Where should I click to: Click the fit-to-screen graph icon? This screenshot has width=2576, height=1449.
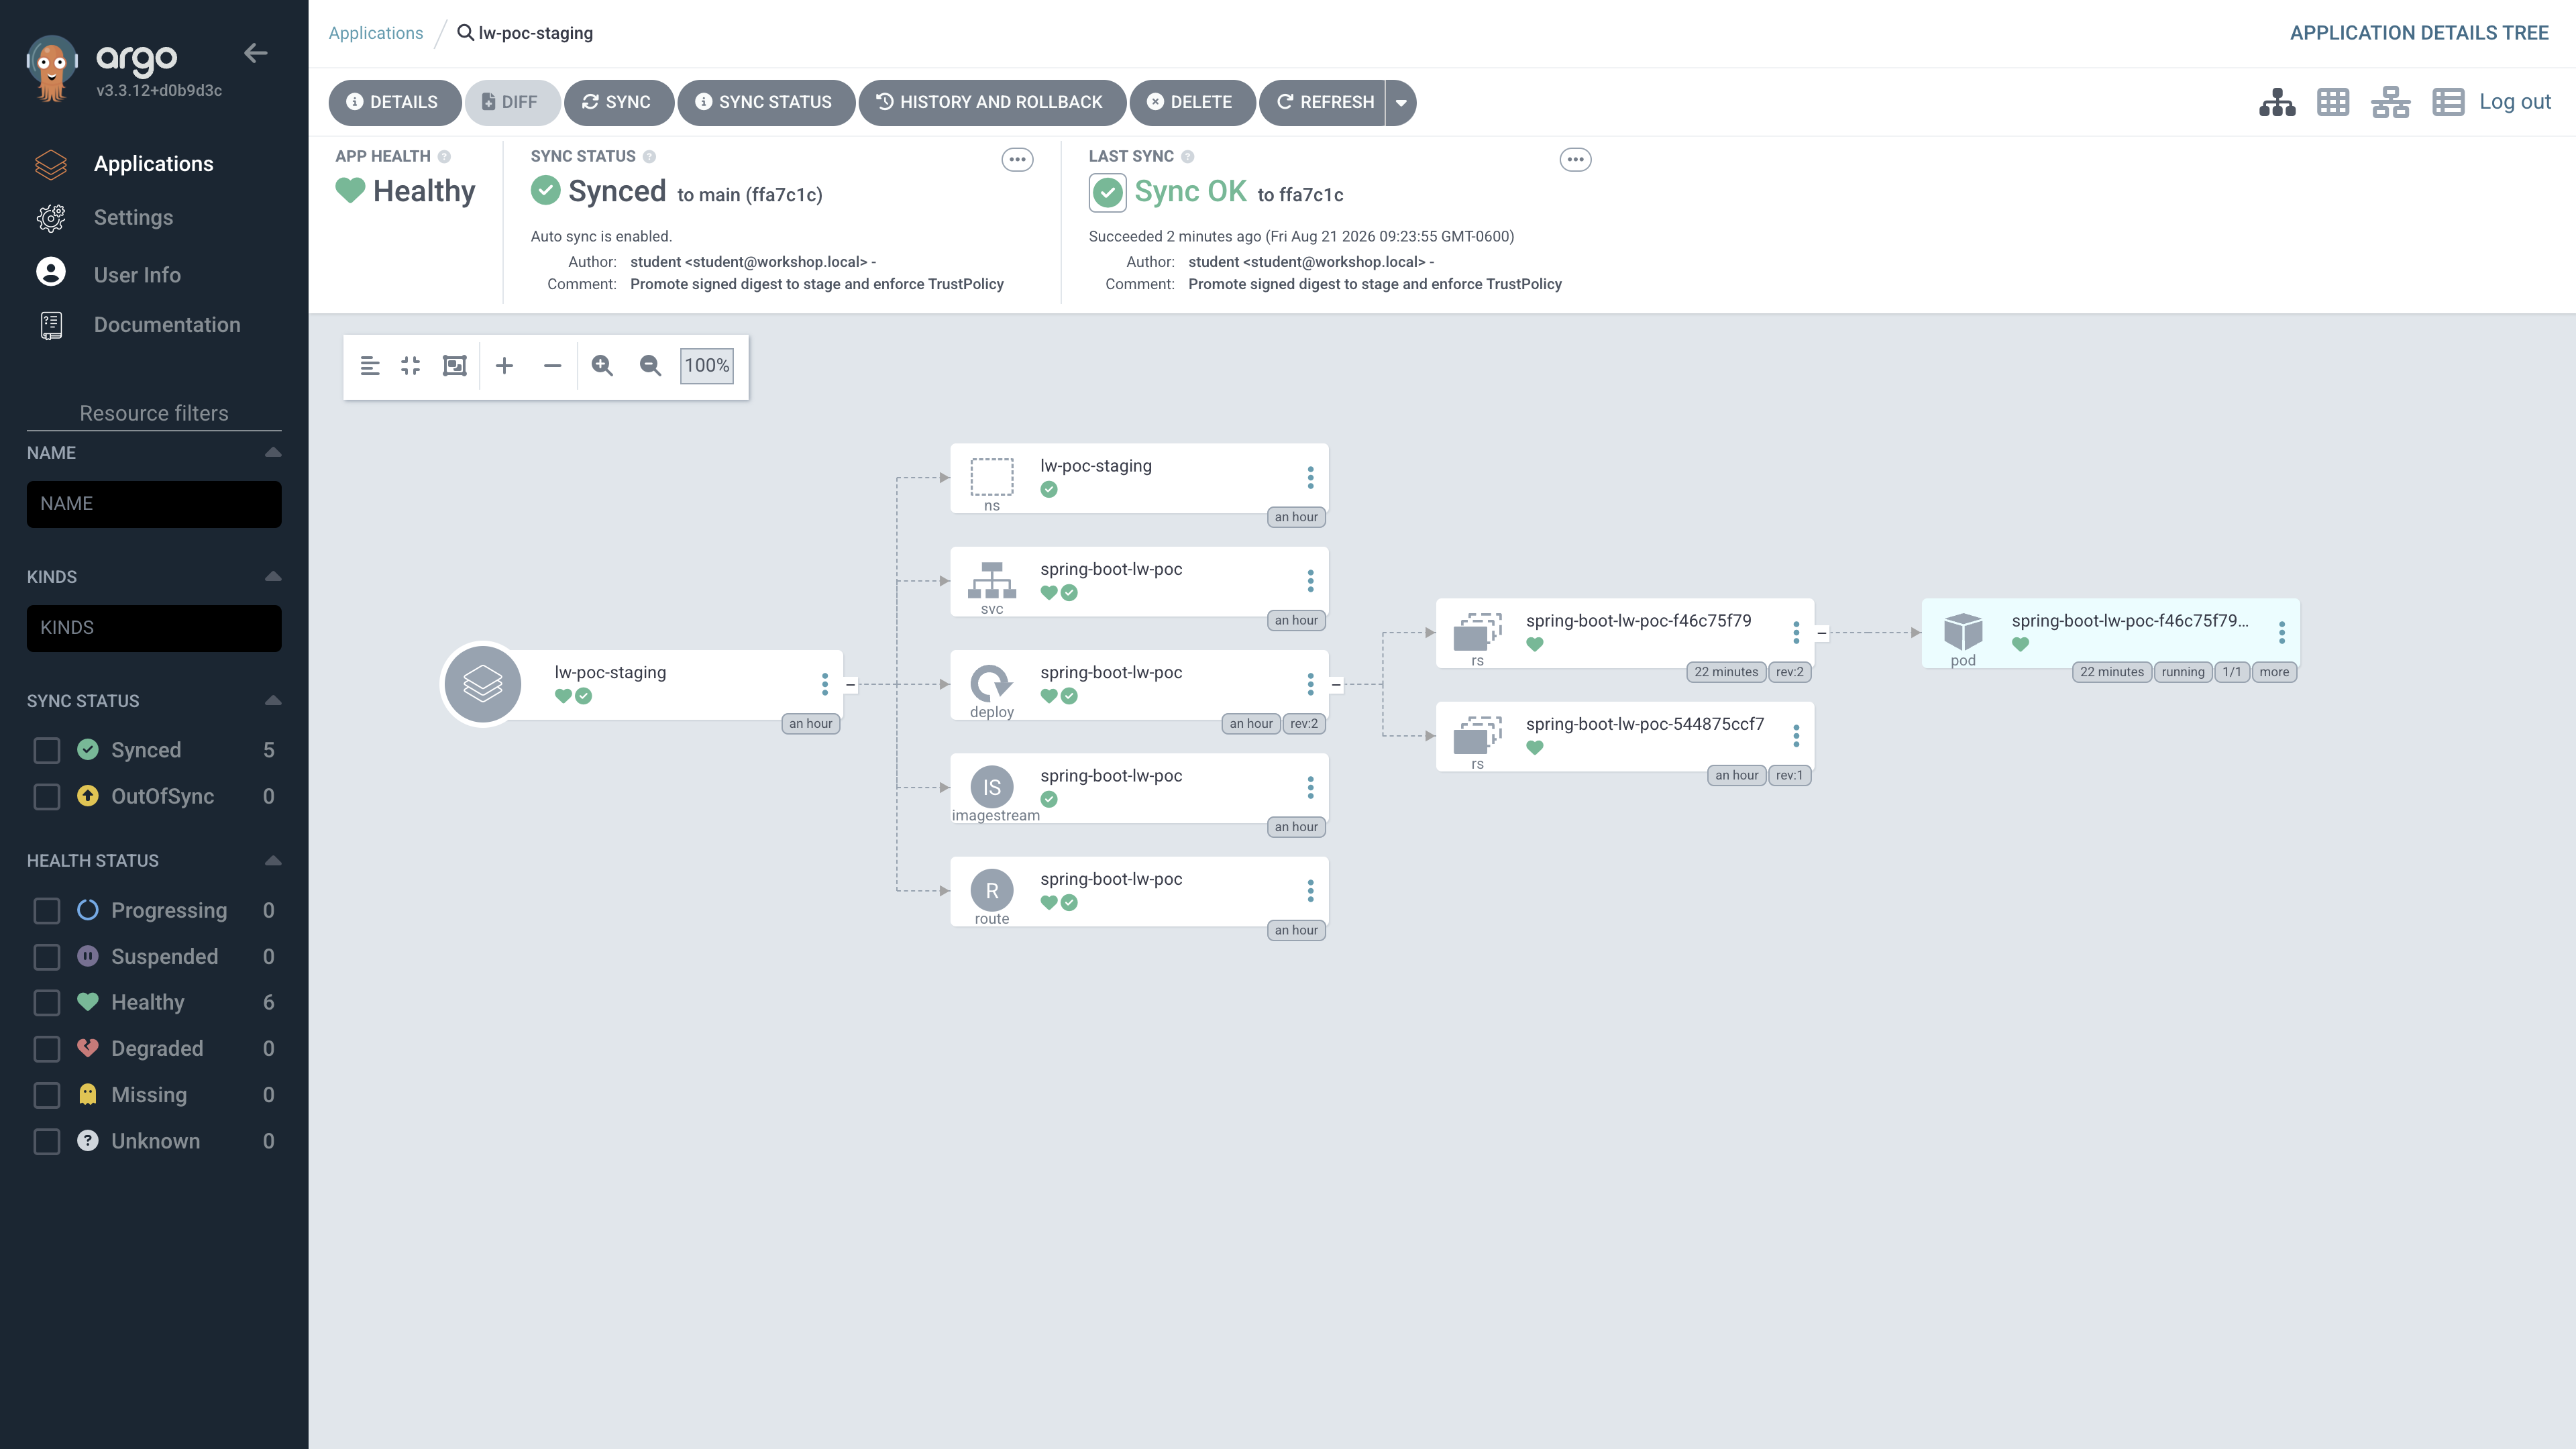pyautogui.click(x=455, y=366)
